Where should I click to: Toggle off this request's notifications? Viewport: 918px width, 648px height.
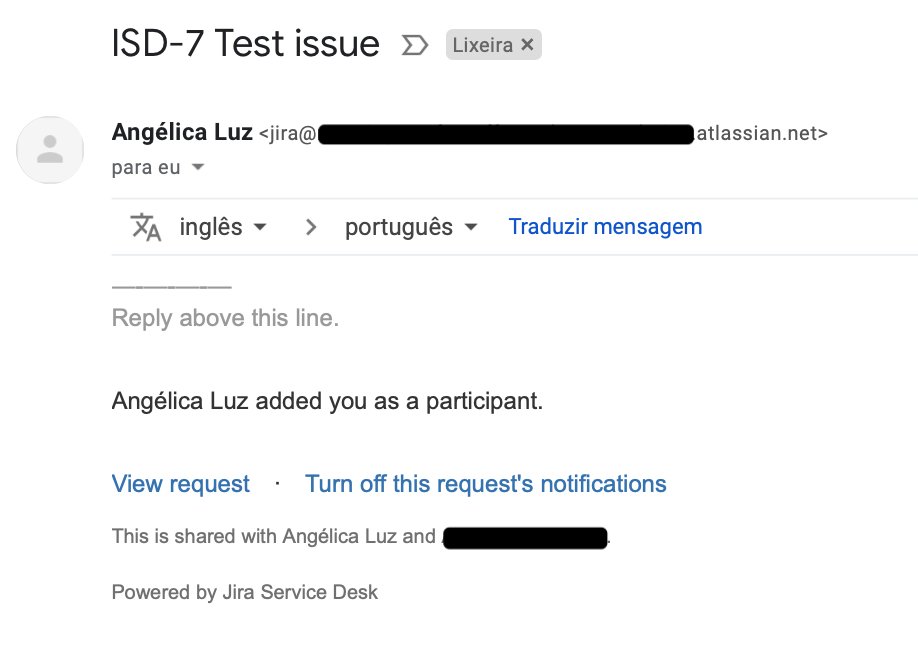pyautogui.click(x=485, y=483)
